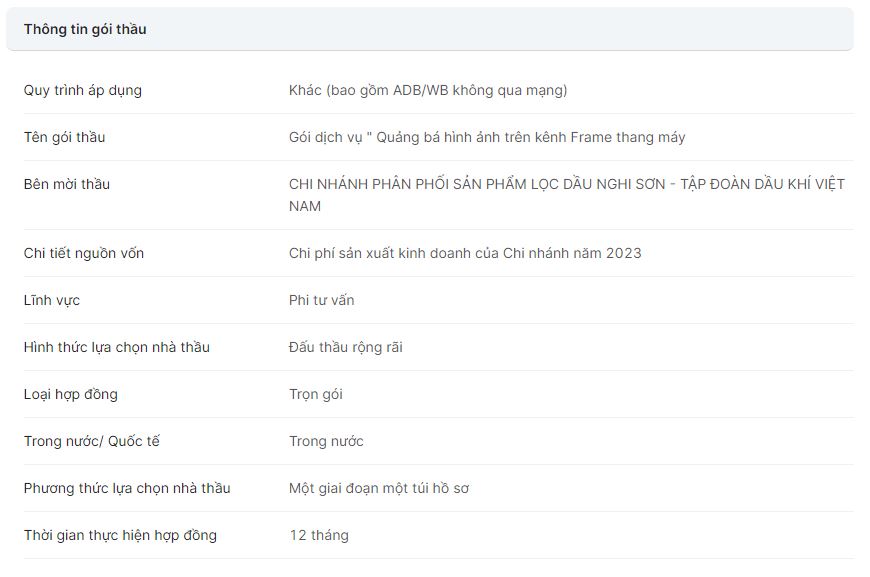Click the "Thời gian thực hiện hợp đồng" label
The image size is (870, 577).
point(120,535)
